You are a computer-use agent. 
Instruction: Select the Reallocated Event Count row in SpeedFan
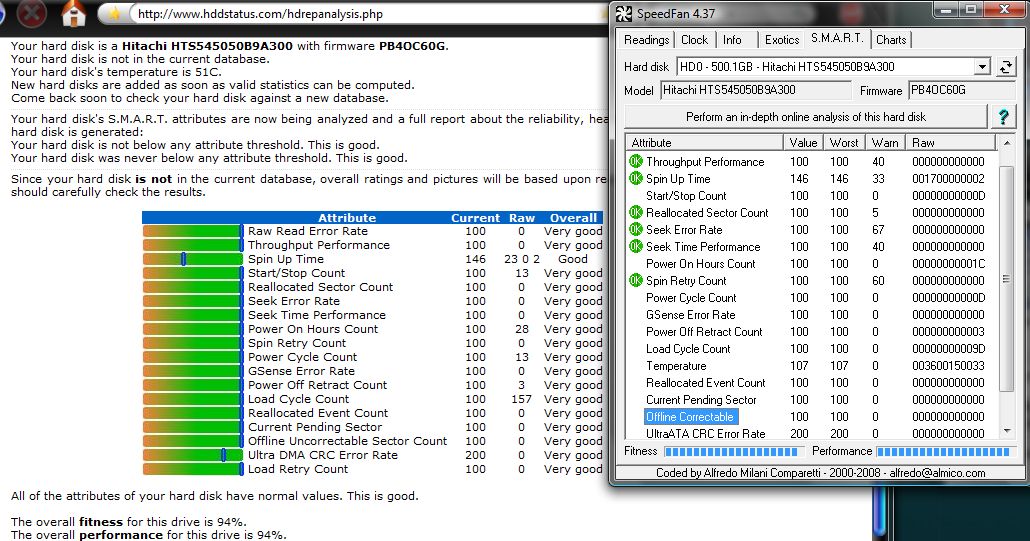pos(813,383)
